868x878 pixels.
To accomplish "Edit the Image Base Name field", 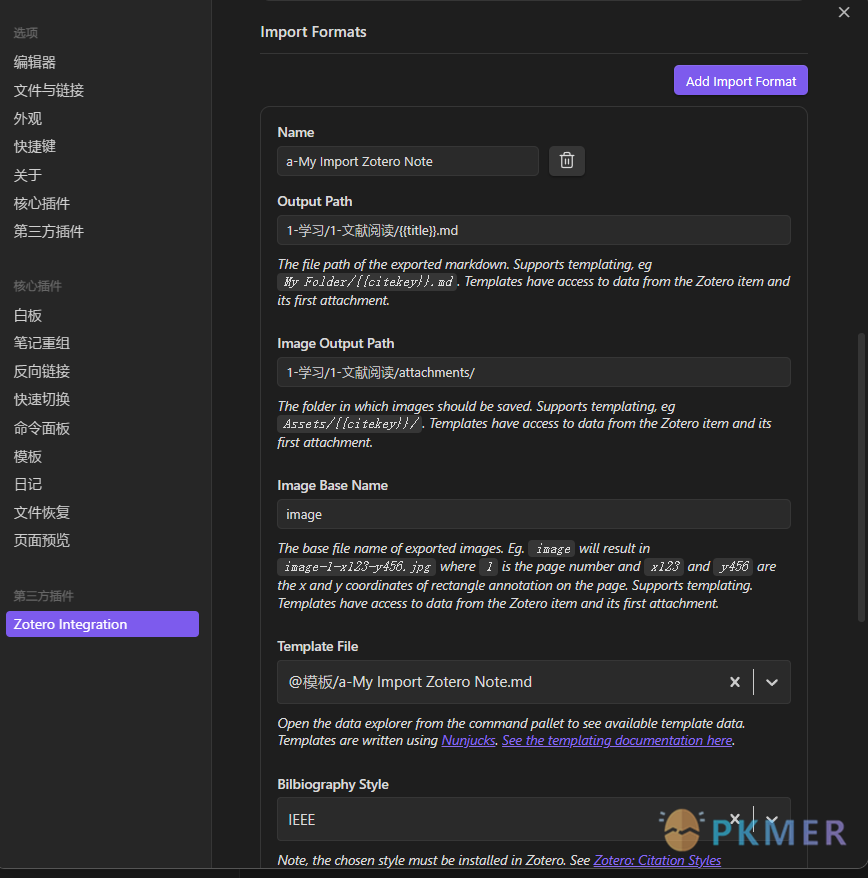I will [534, 514].
